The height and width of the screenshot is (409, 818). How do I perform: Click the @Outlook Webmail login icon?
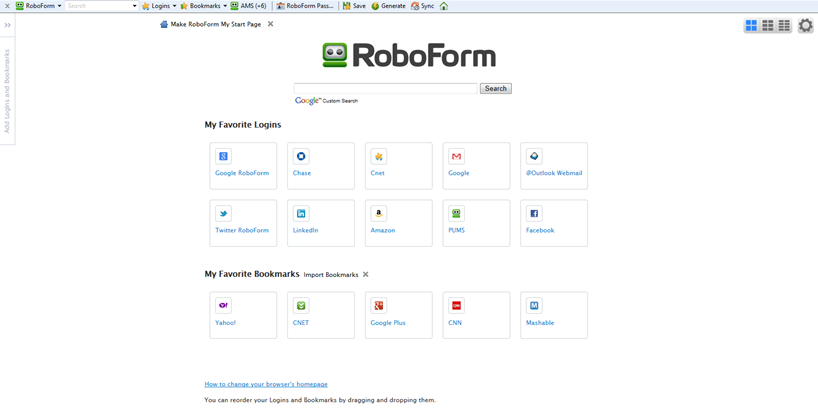click(x=534, y=157)
